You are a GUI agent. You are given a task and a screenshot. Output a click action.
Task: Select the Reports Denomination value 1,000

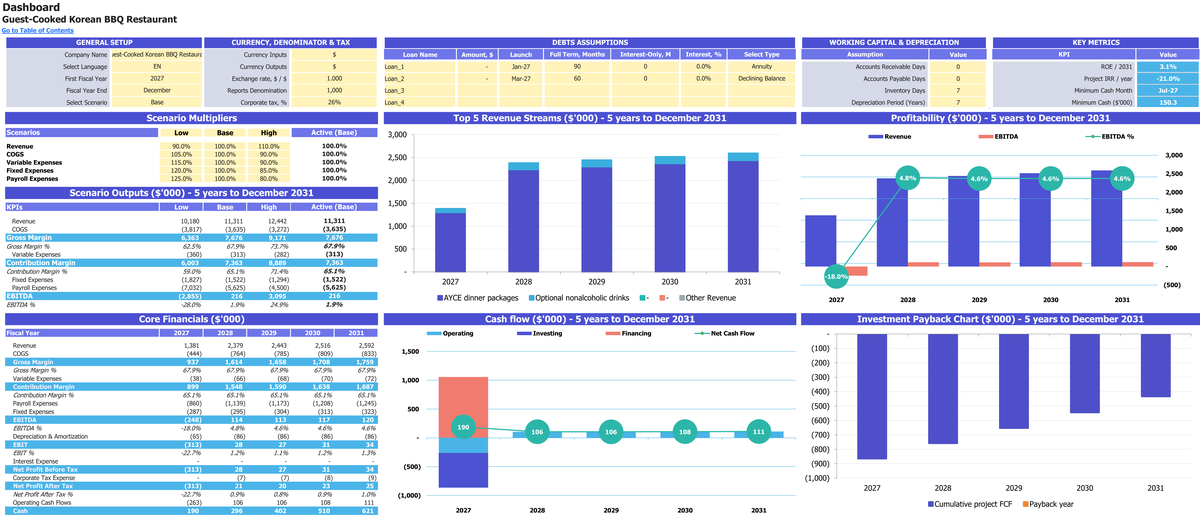[x=334, y=90]
